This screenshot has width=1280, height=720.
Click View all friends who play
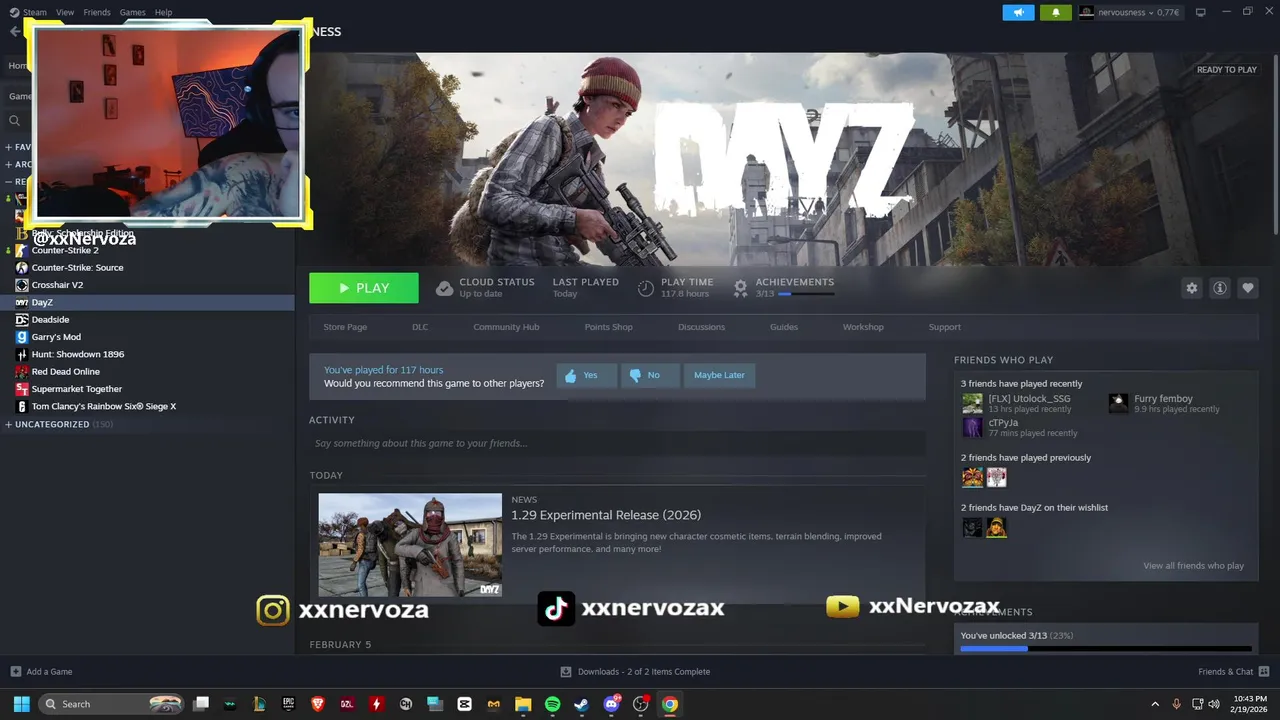point(1193,566)
